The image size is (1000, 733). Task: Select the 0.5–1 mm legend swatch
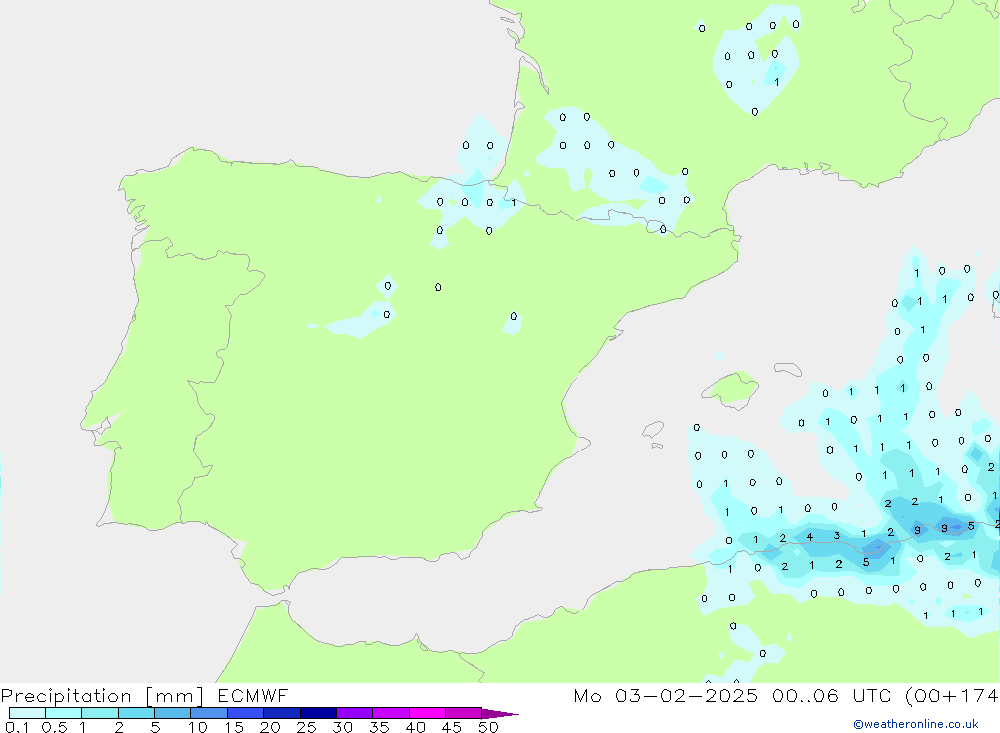pyautogui.click(x=63, y=713)
